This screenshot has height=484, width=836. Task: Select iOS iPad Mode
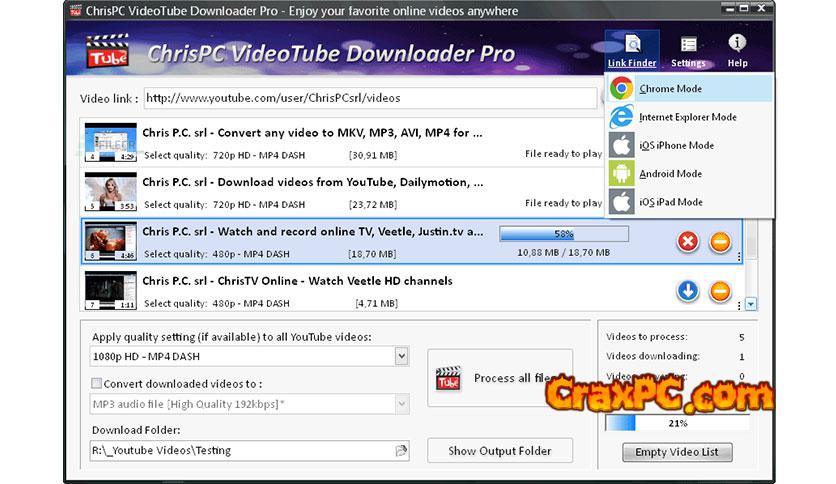(689, 201)
